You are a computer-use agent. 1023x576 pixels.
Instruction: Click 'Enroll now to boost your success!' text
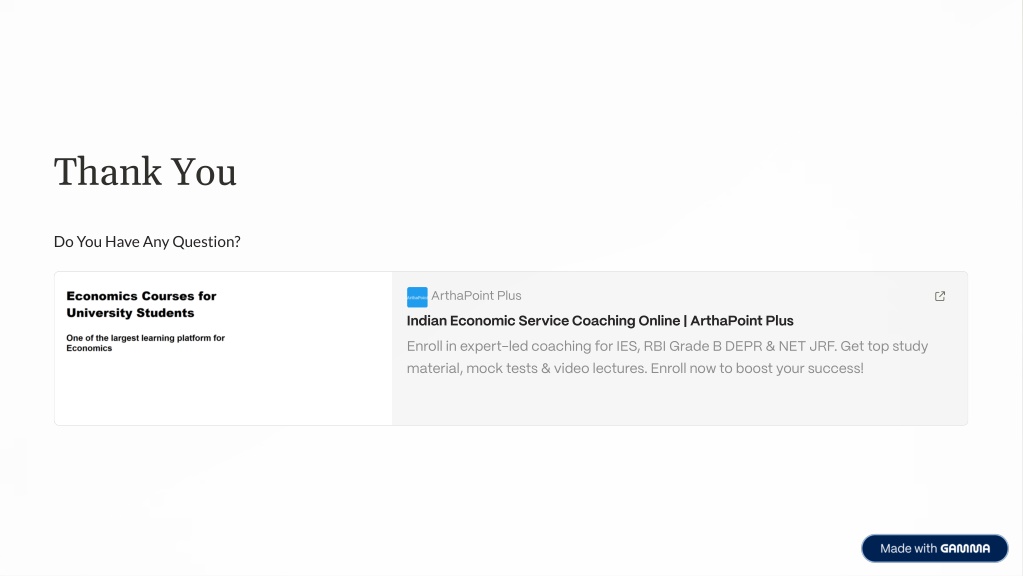(x=757, y=369)
